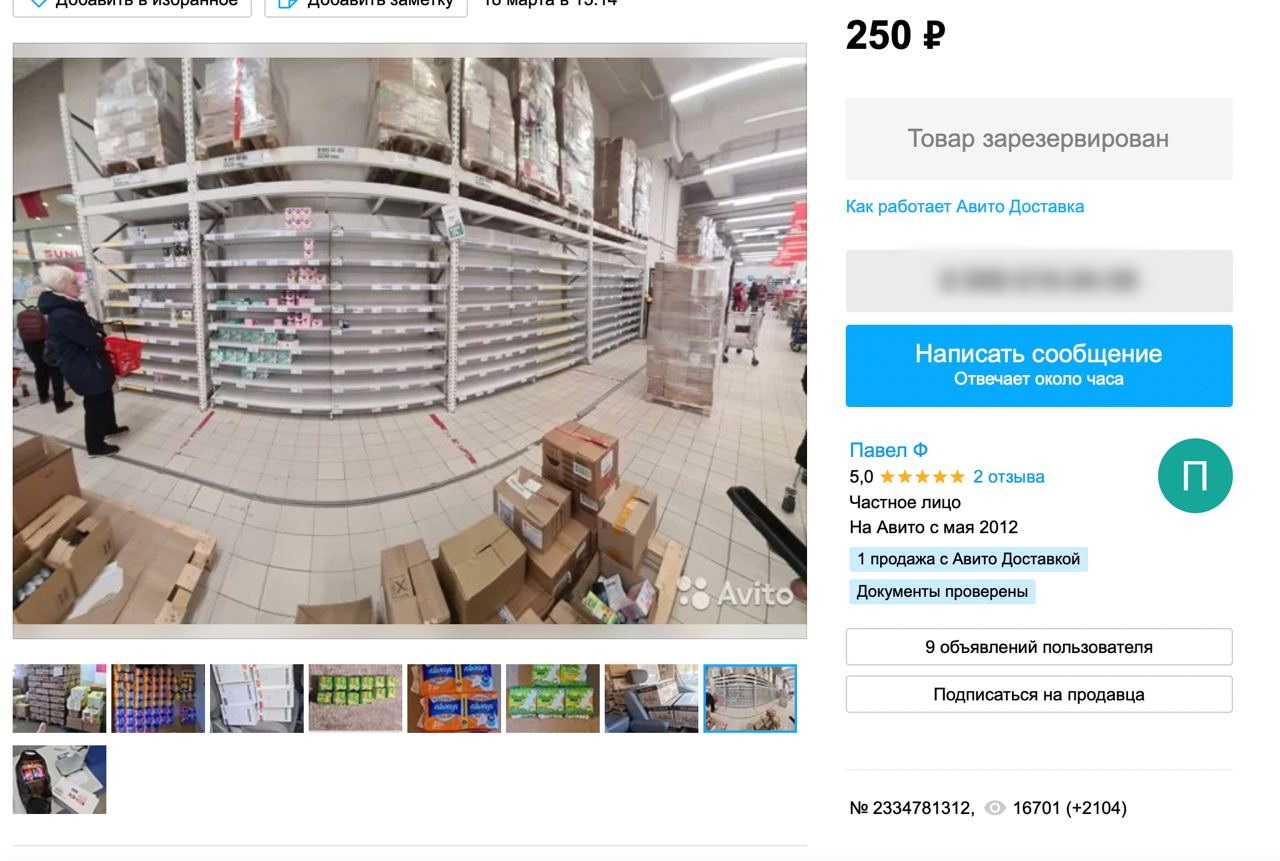Open seller profile Павел Ф
This screenshot has height=861, width=1280.
(889, 450)
